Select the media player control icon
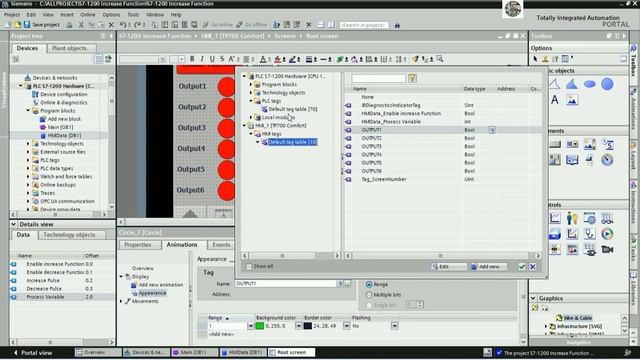The width and height of the screenshot is (640, 360). (x=607, y=234)
